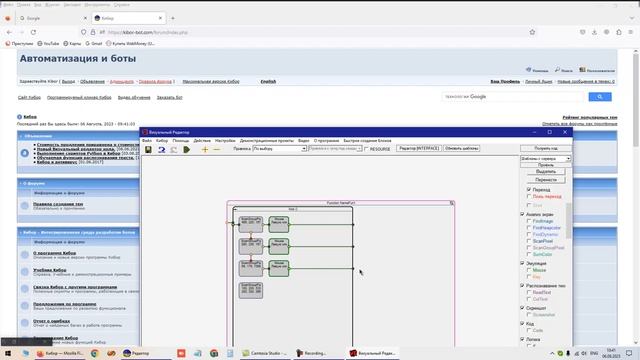This screenshot has width=640, height=360.
Task: Open Помощь menu in Visual Editor
Action: pyautogui.click(x=180, y=140)
